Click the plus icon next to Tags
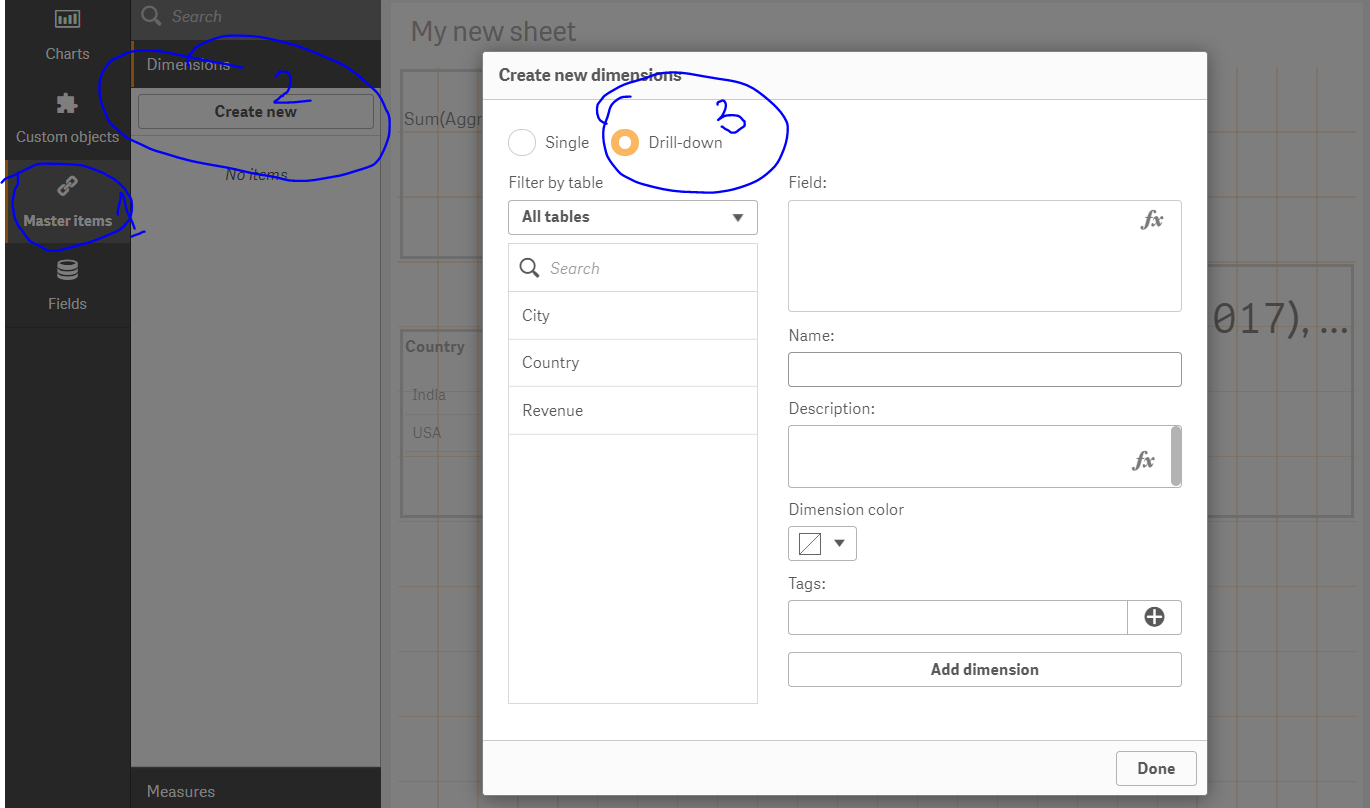 click(1155, 617)
